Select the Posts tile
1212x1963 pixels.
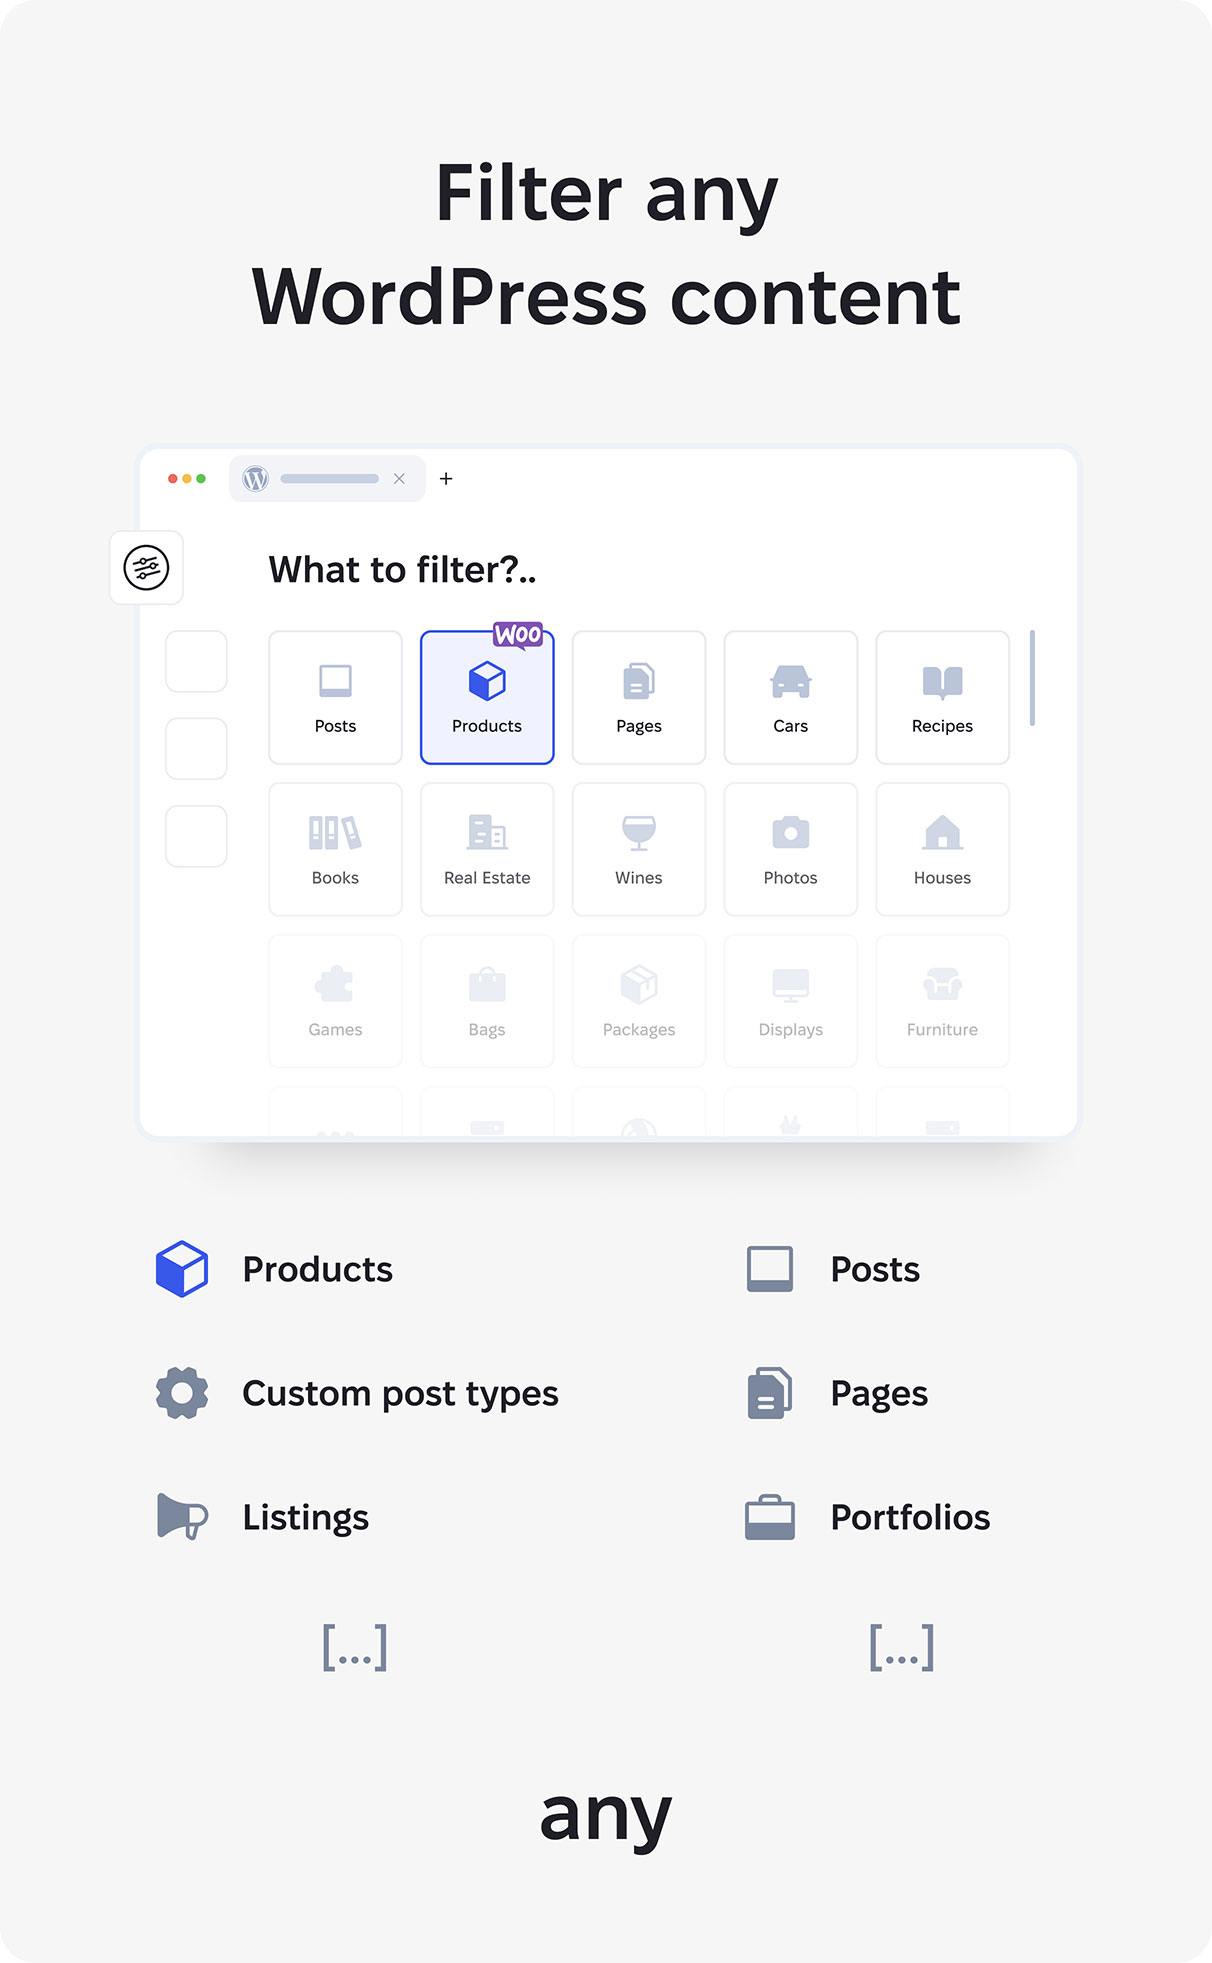point(335,697)
